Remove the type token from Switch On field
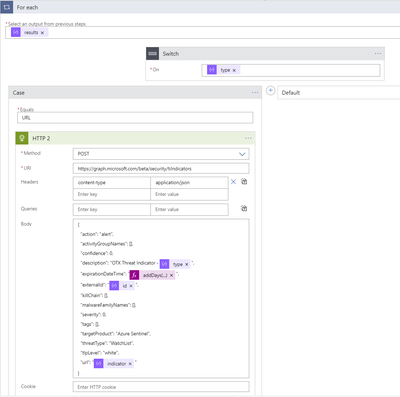Image resolution: width=400 pixels, height=397 pixels. [234, 70]
